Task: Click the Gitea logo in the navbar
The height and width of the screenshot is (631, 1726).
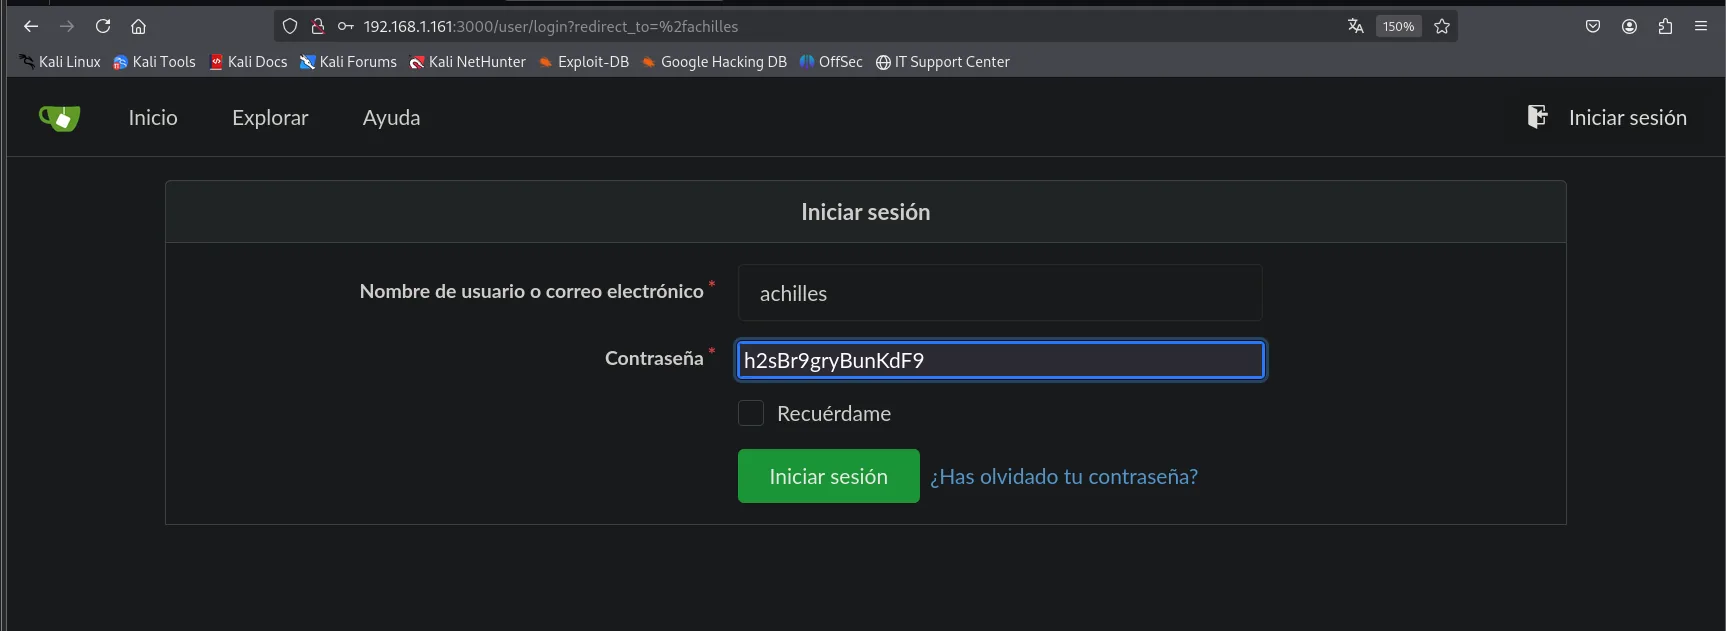Action: (x=60, y=118)
